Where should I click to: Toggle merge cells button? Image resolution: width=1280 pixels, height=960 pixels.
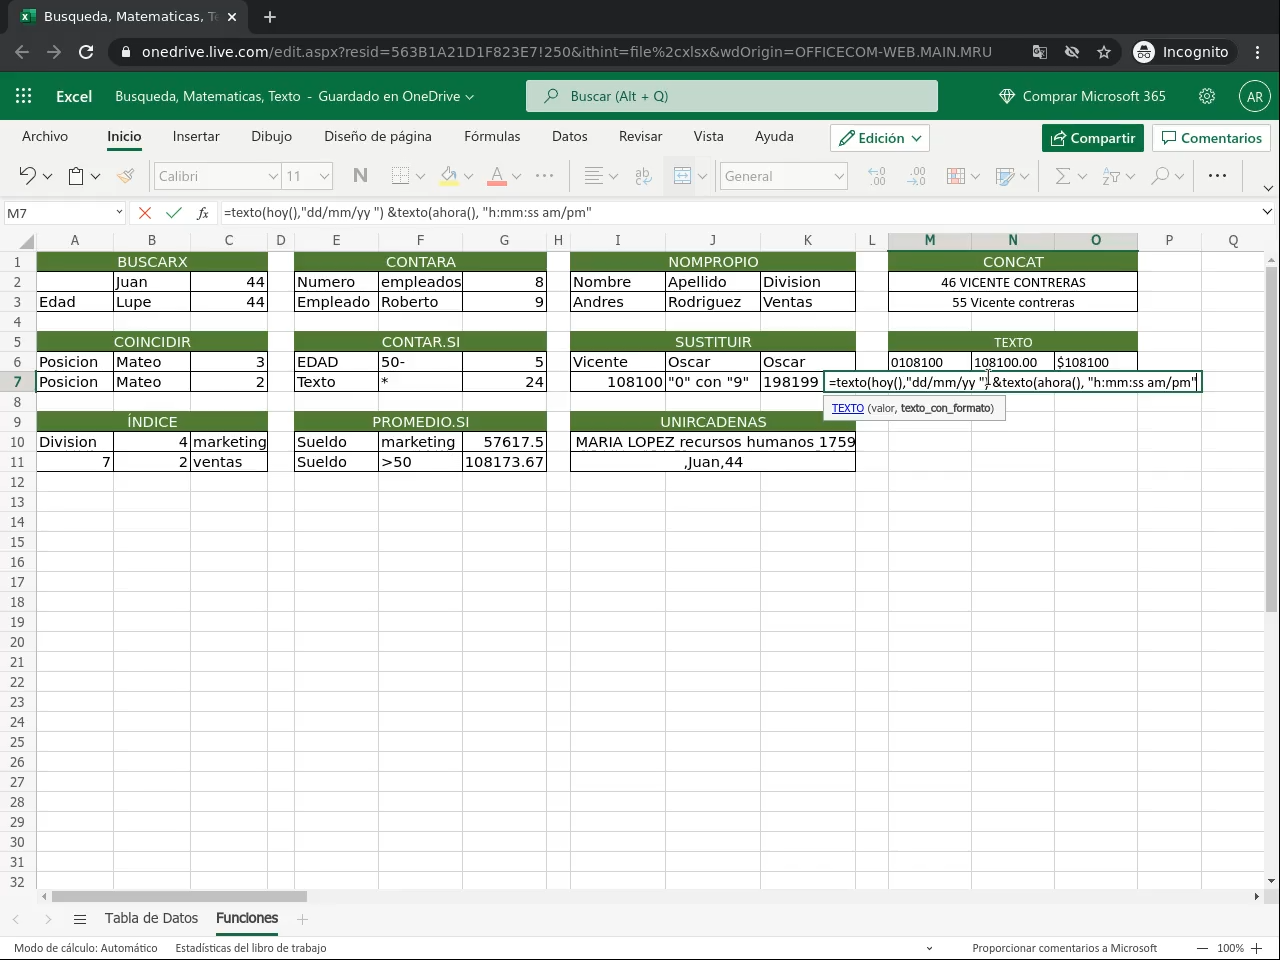click(682, 176)
